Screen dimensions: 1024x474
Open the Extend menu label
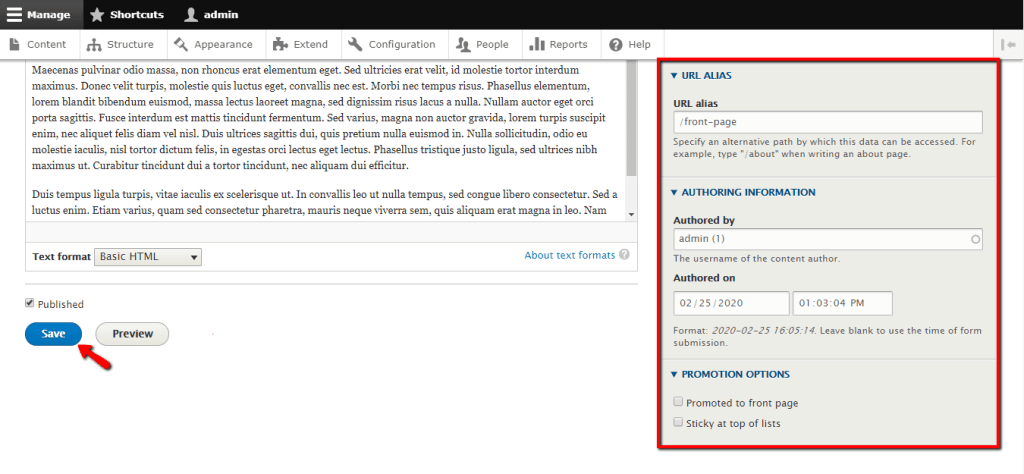(311, 44)
